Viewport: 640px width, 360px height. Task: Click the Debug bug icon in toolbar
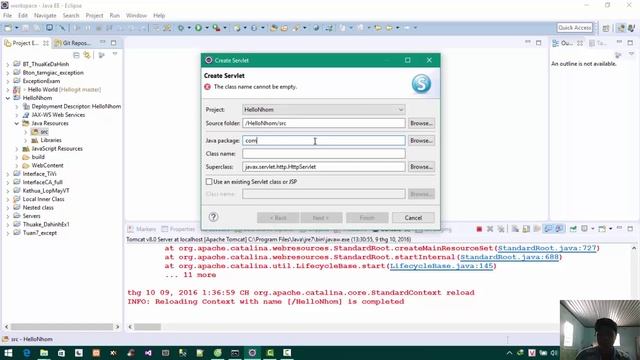(181, 28)
